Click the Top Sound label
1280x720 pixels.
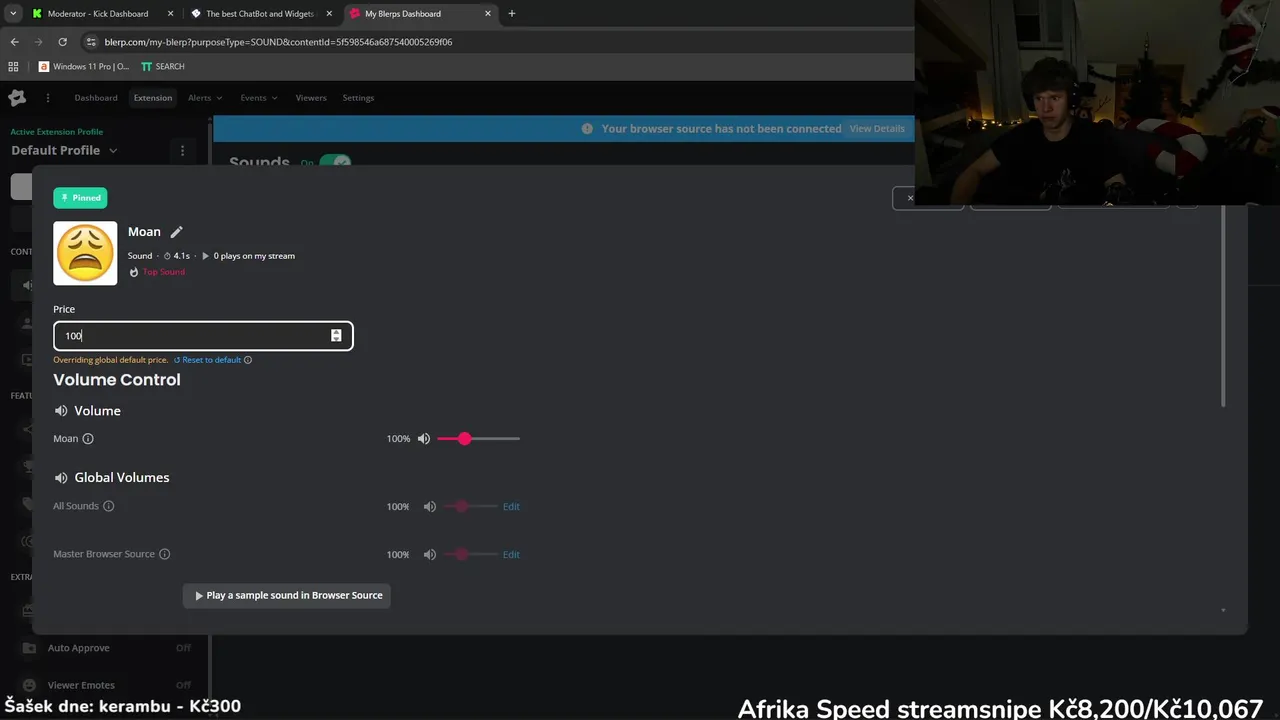[x=163, y=272]
